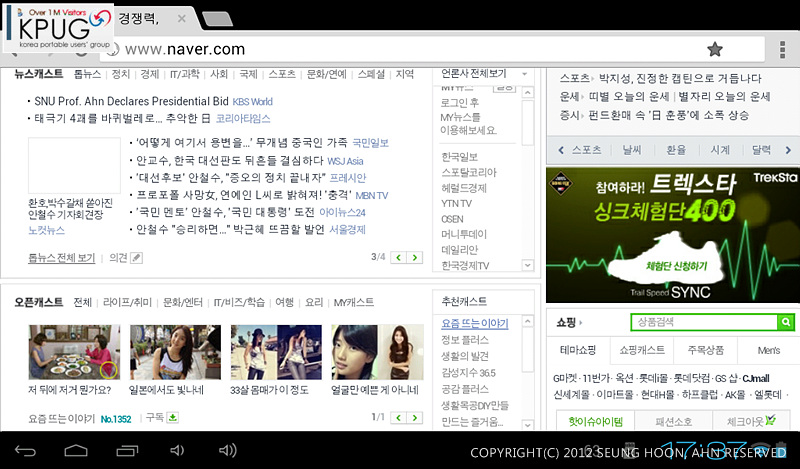This screenshot has width=800, height=469.
Task: Select 스포츠 news tab
Action: (282, 74)
